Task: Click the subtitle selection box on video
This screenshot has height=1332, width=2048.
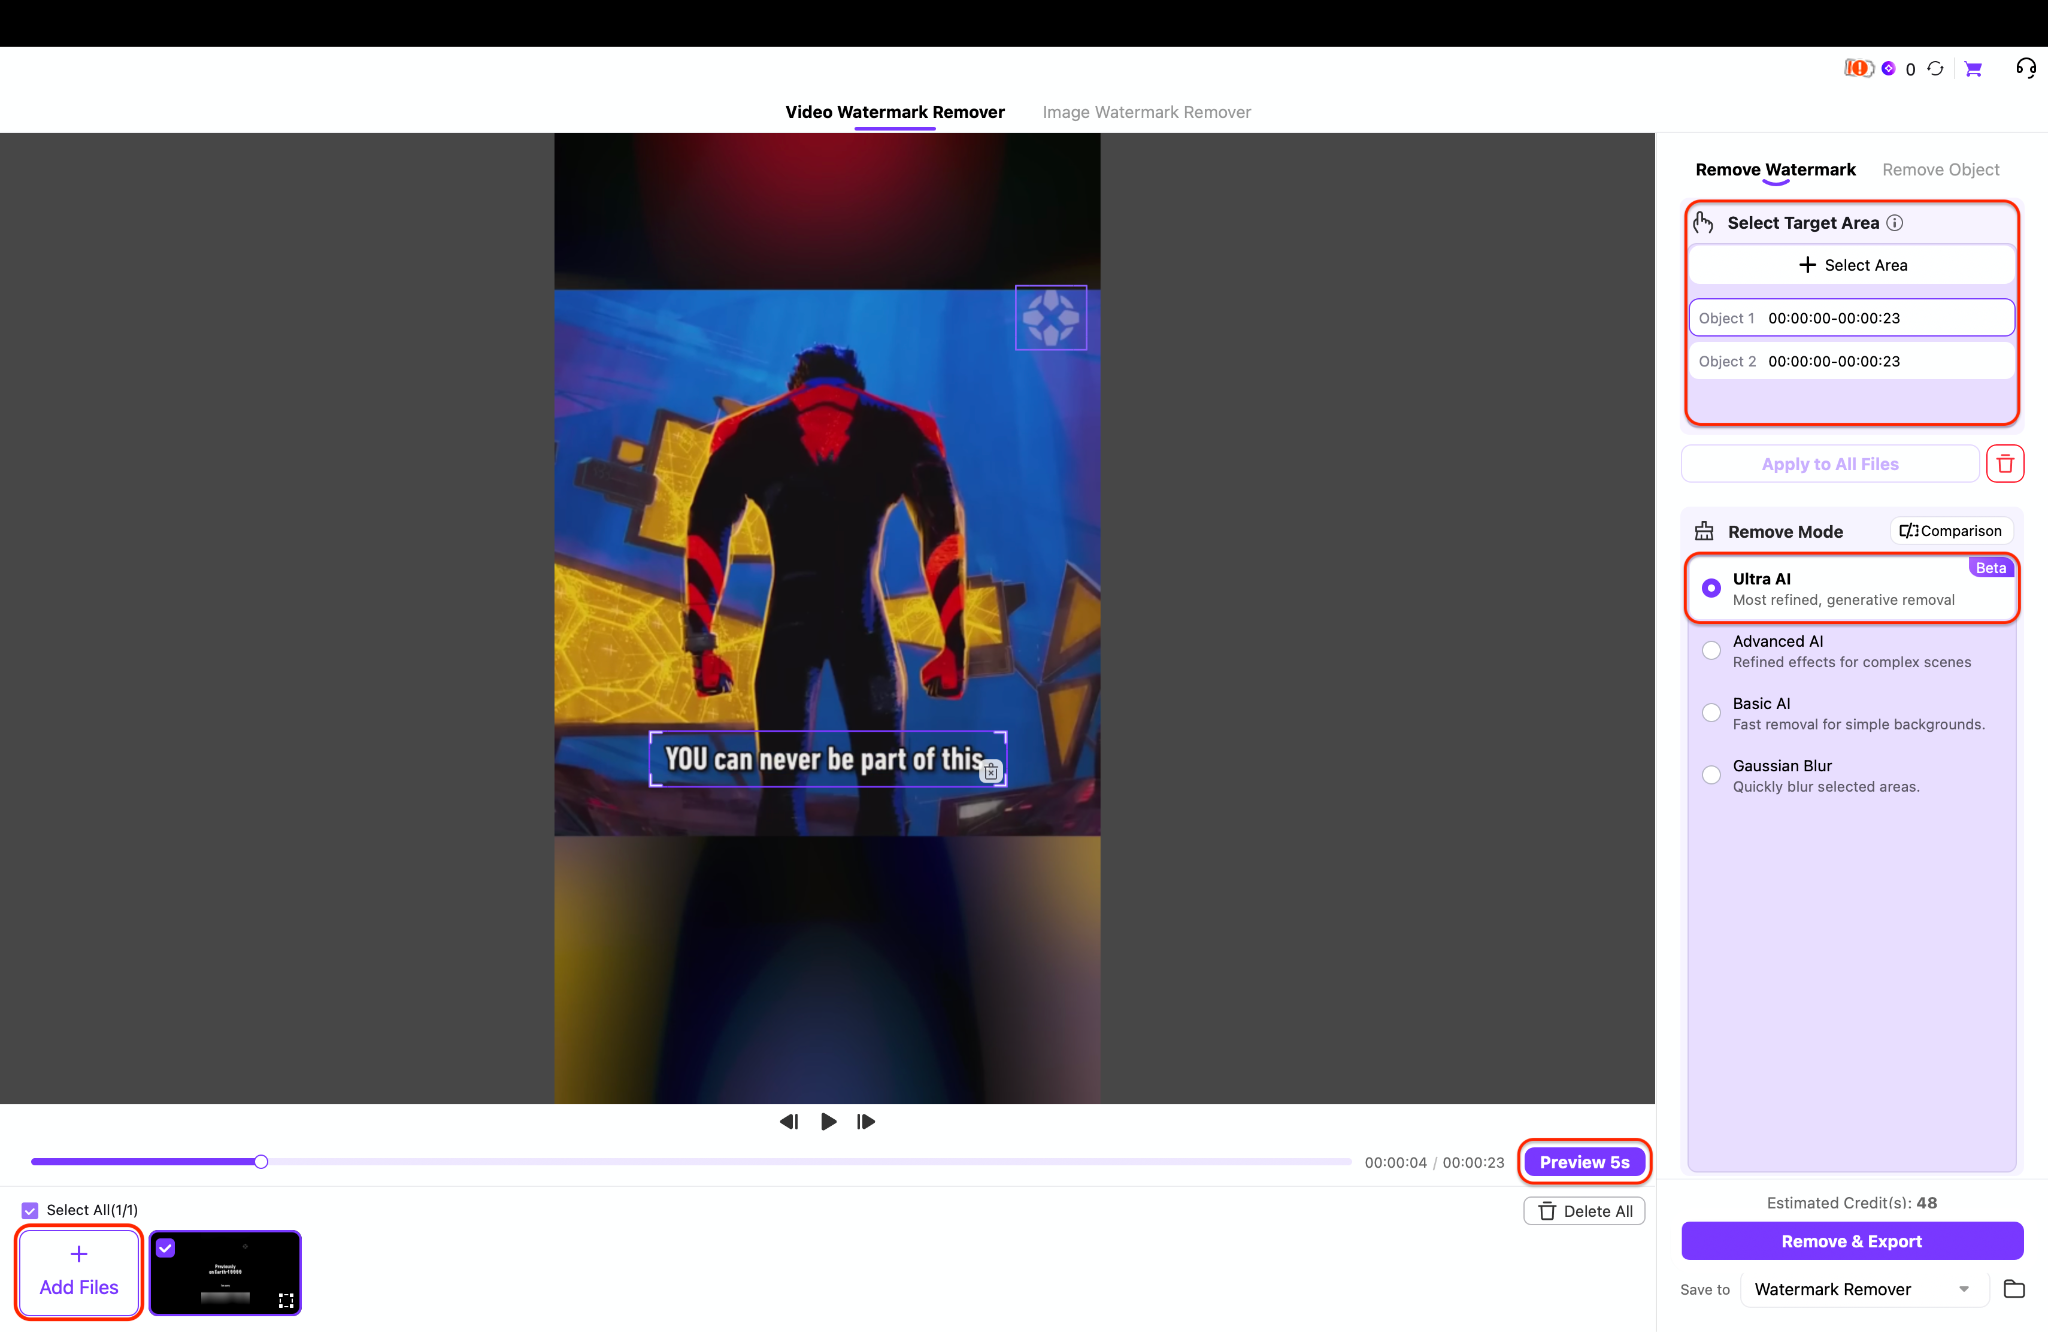Action: click(828, 759)
